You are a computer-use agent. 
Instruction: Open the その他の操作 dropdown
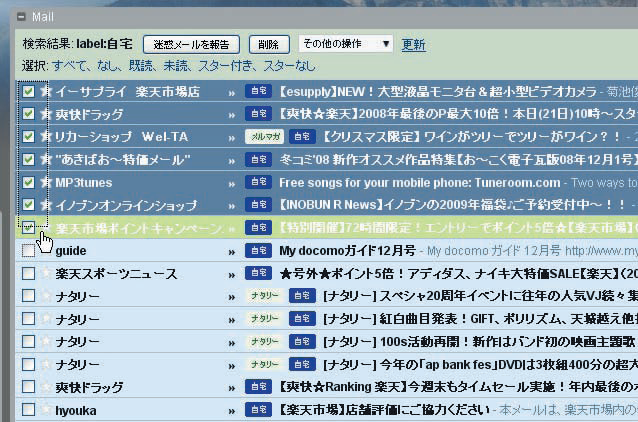tap(346, 44)
